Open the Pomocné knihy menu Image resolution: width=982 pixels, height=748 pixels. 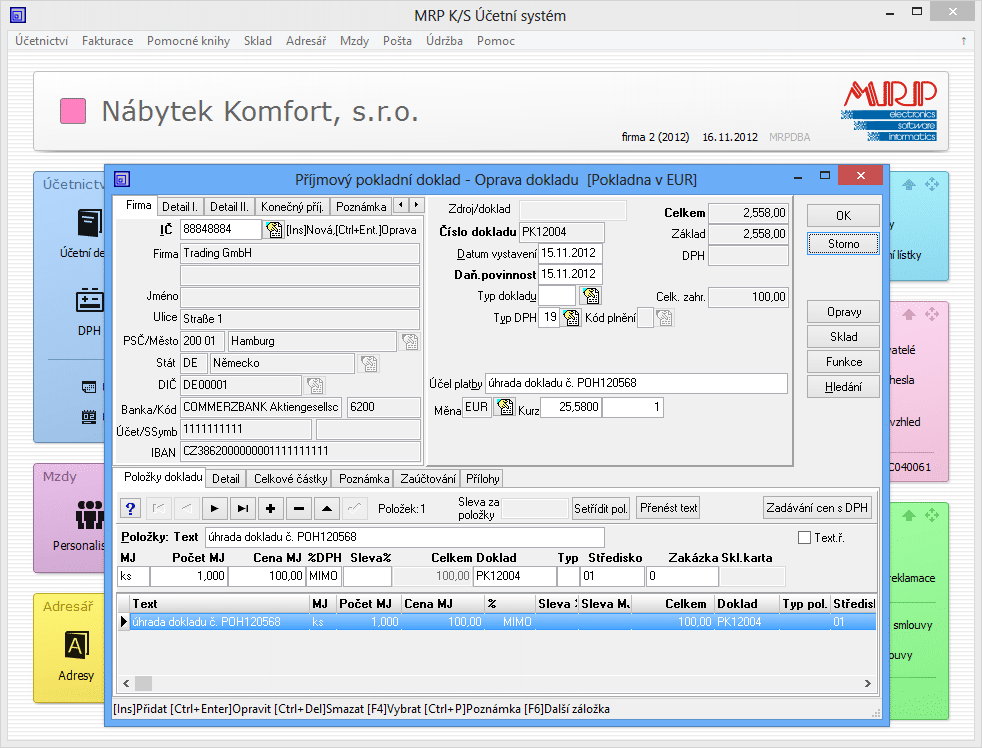(x=189, y=41)
